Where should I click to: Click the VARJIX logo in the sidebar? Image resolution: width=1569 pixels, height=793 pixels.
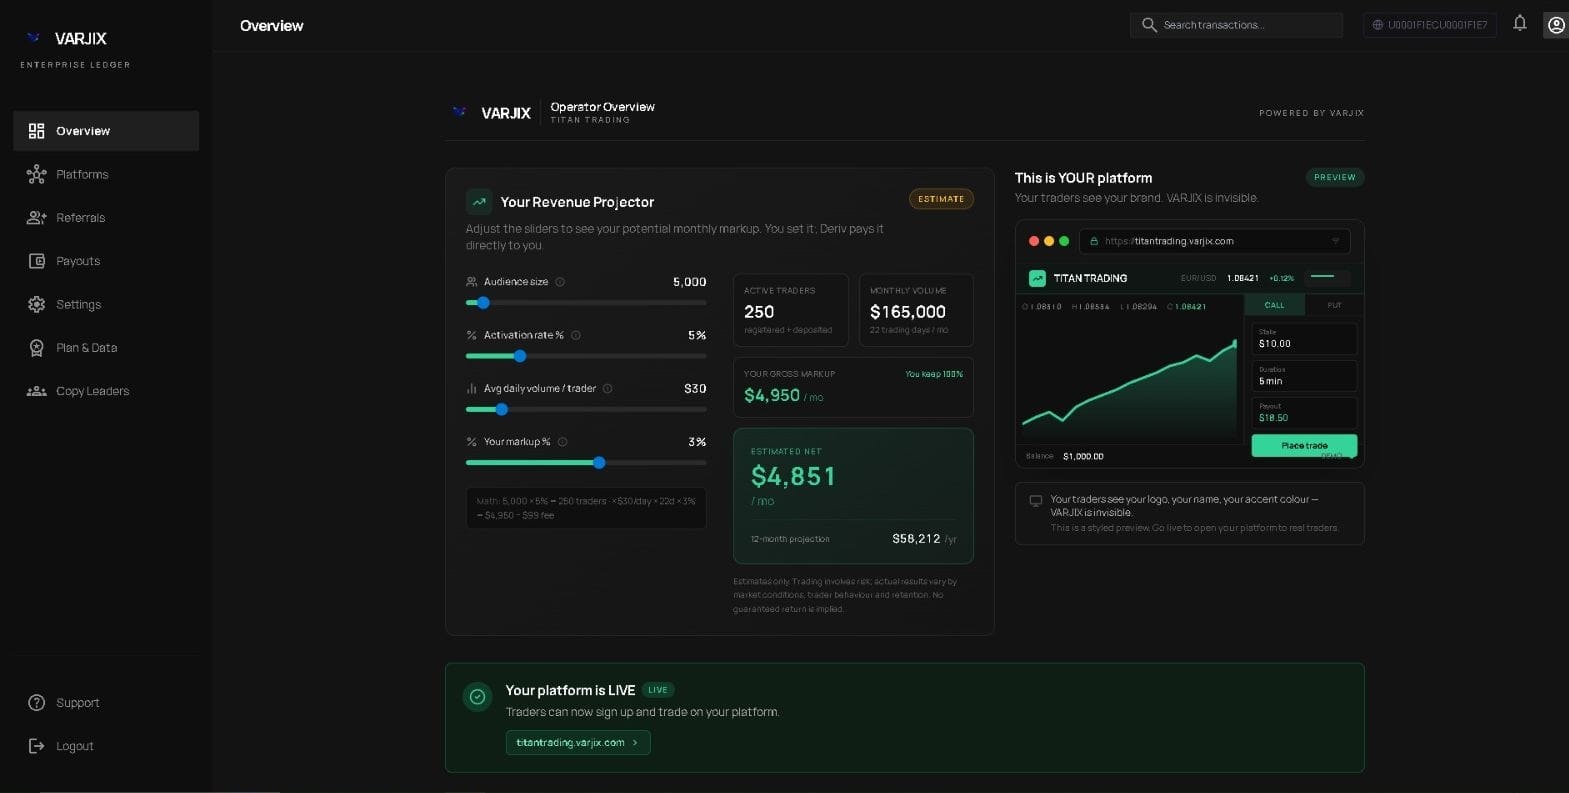pyautogui.click(x=66, y=38)
